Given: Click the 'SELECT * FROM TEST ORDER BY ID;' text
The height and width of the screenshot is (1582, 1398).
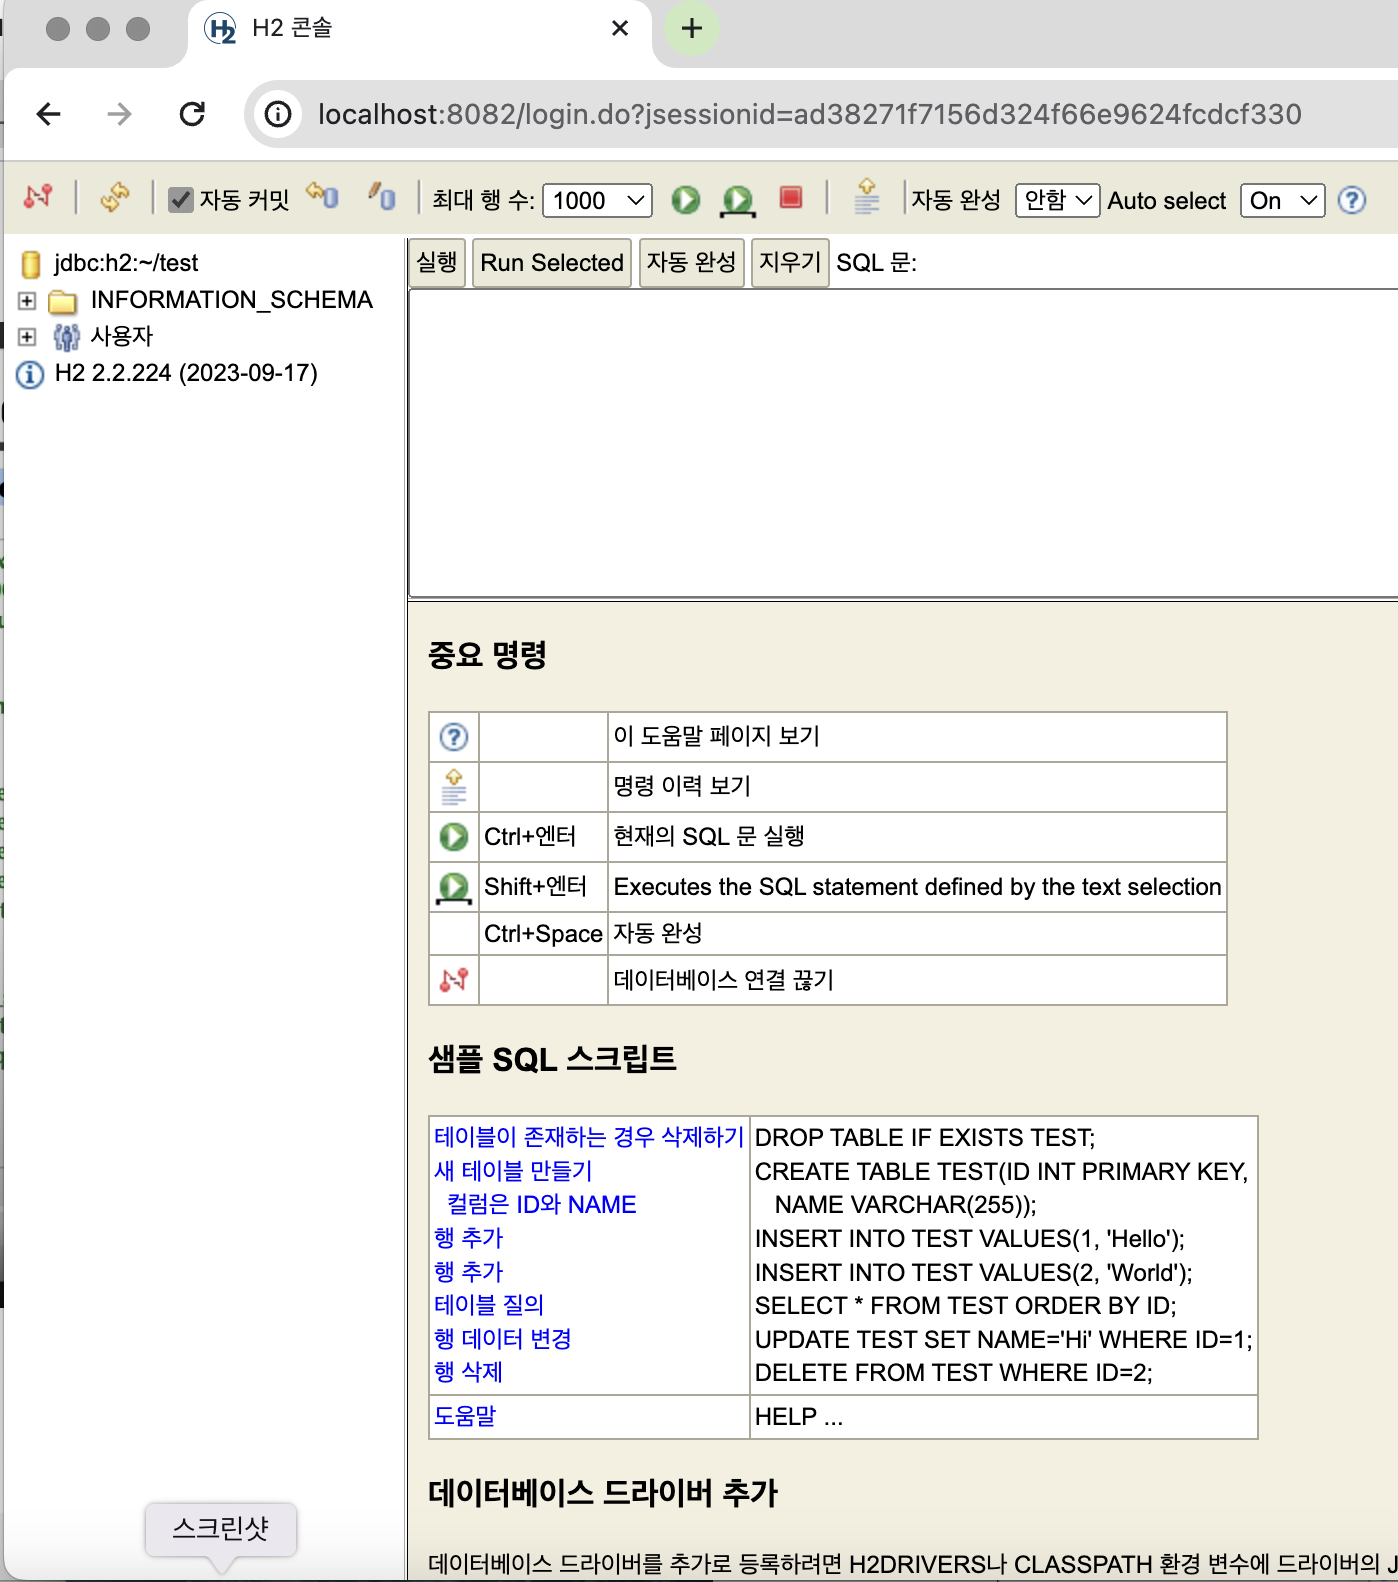Looking at the screenshot, I should pyautogui.click(x=966, y=1306).
